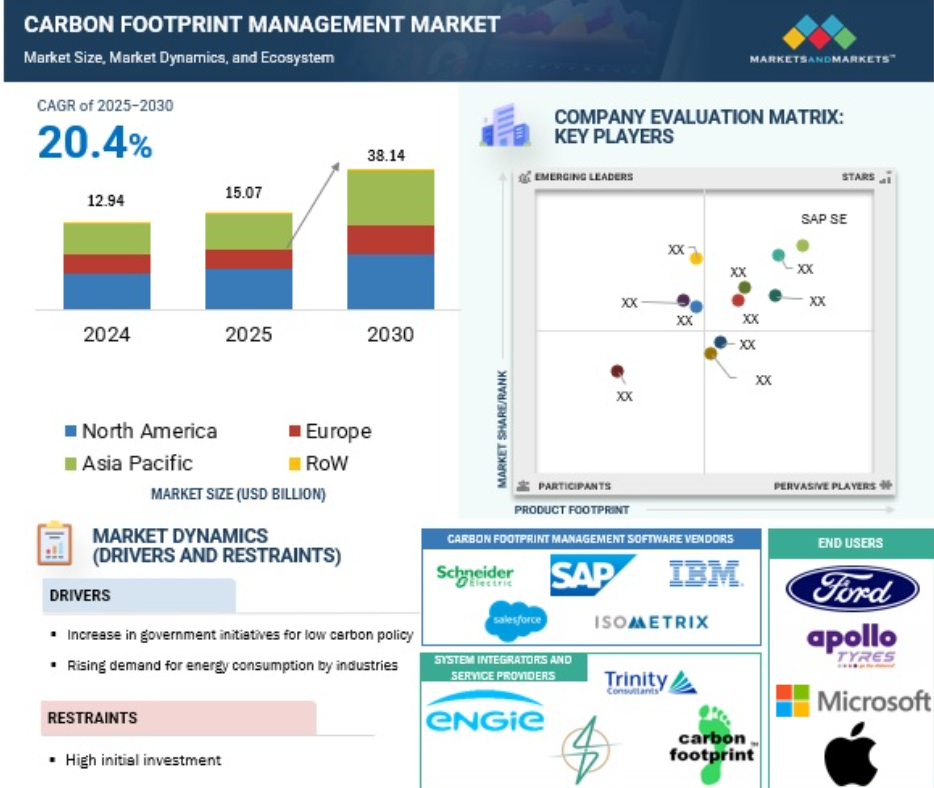Click the "12.94" value above the 2024 bar
934x788 pixels.
(x=106, y=201)
